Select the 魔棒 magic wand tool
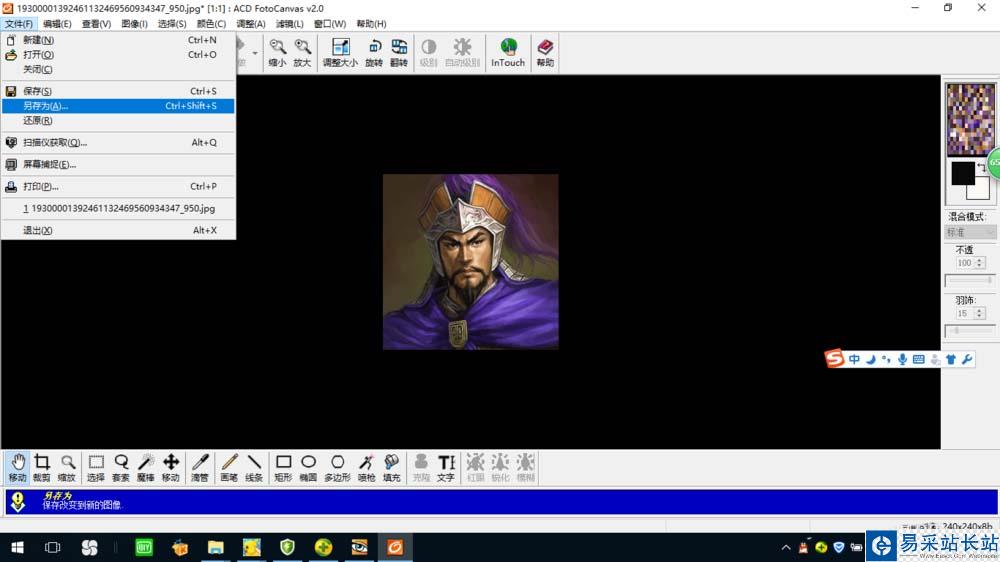1000x562 pixels. pyautogui.click(x=145, y=467)
